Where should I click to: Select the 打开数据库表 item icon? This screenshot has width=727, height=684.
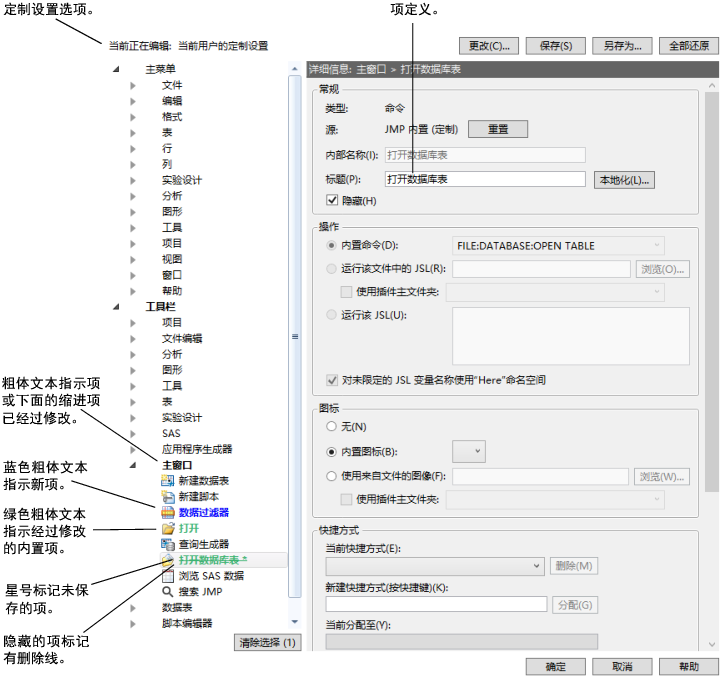pos(167,560)
